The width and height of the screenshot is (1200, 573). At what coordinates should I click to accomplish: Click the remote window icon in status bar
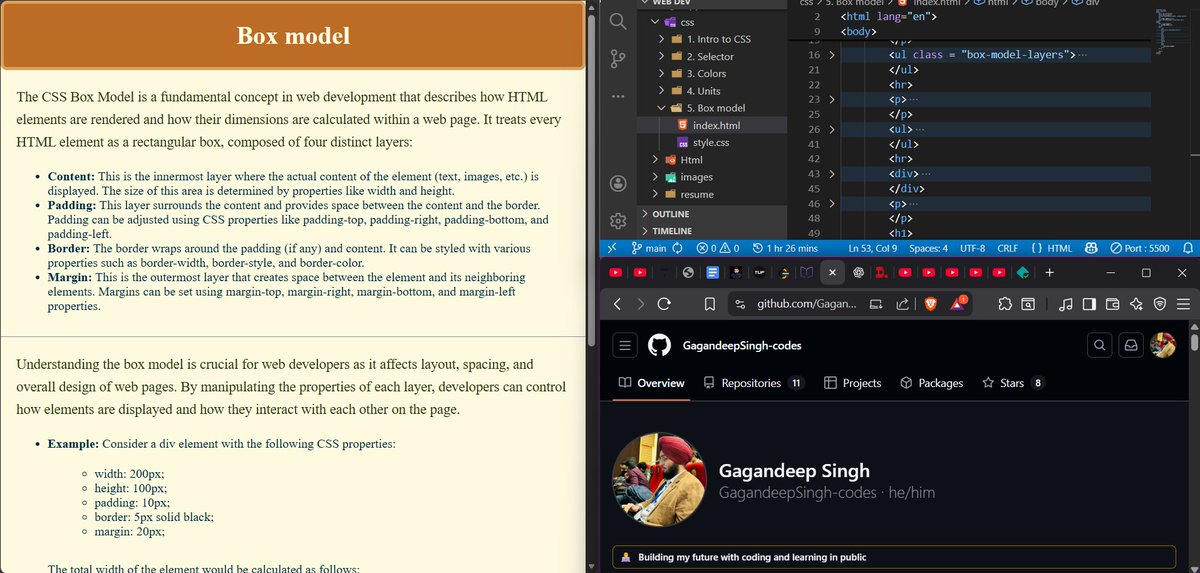(x=612, y=248)
